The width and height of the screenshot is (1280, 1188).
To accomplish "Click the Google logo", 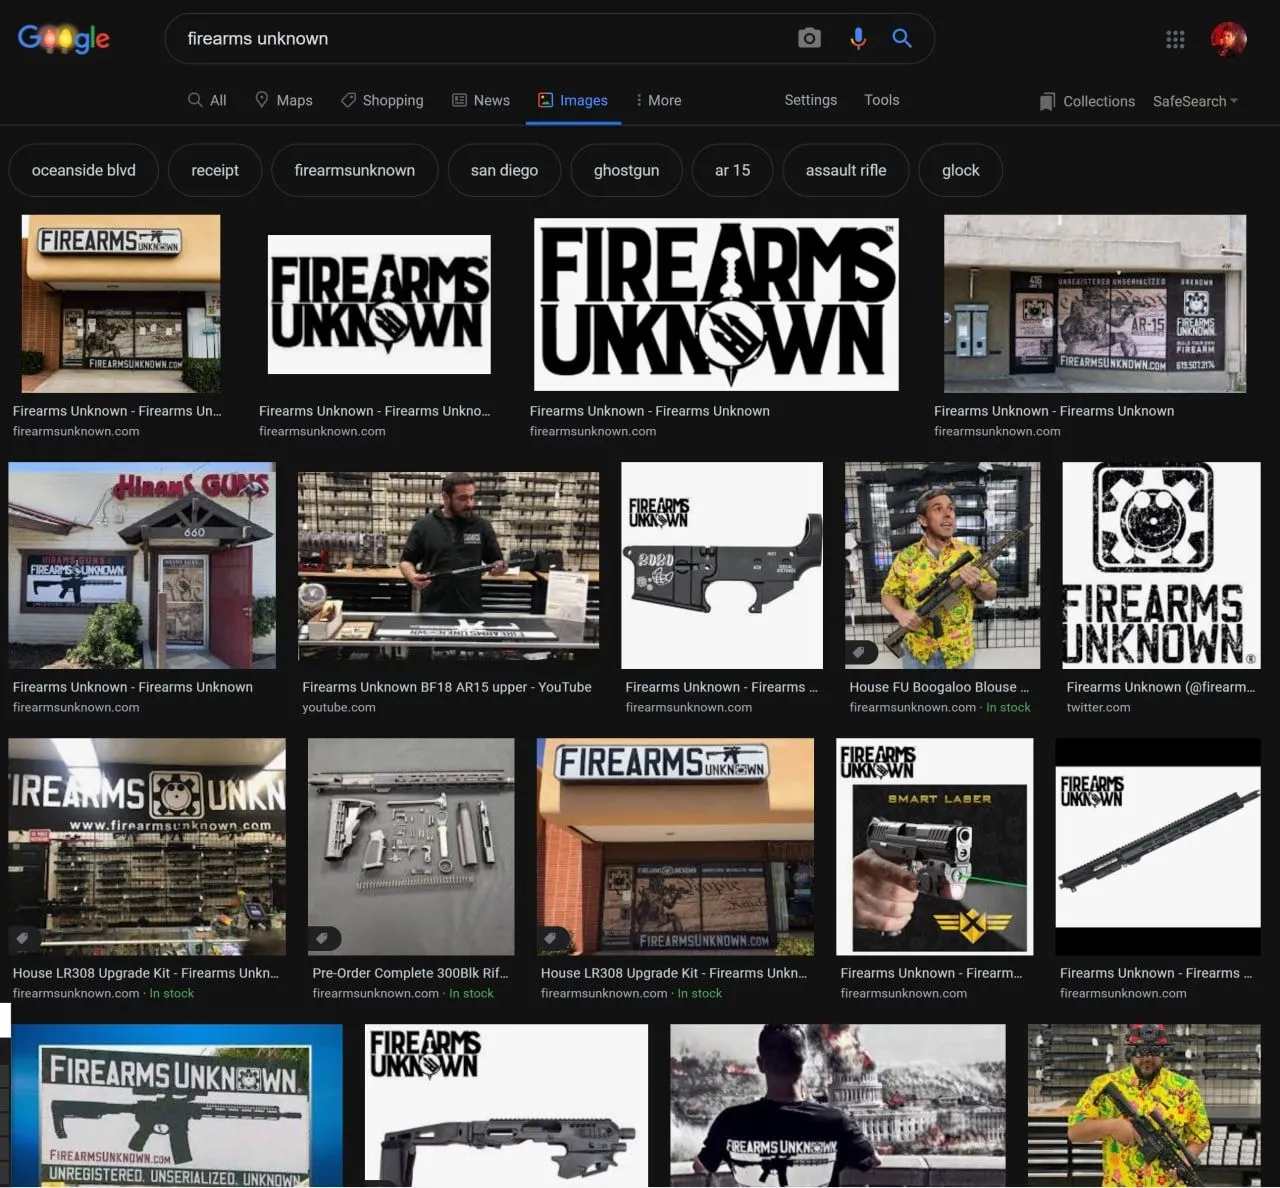I will pyautogui.click(x=64, y=38).
